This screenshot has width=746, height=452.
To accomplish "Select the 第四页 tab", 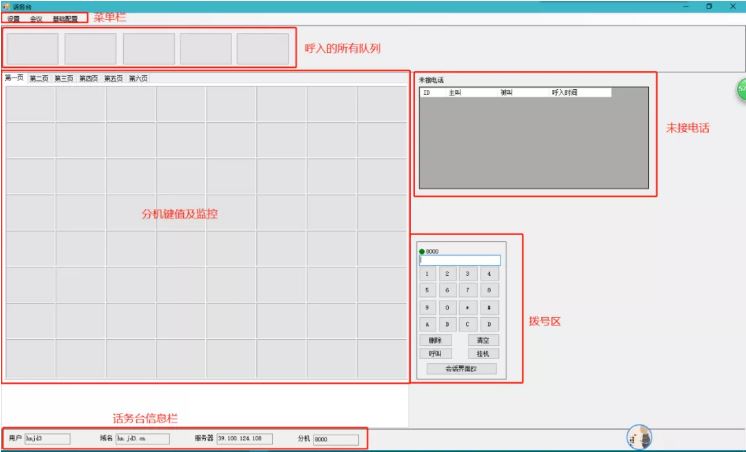I will pos(88,78).
